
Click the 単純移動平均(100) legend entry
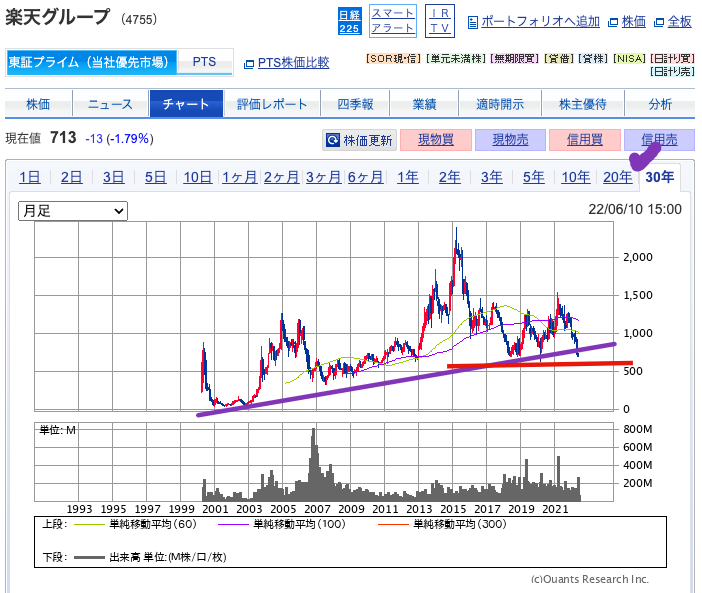[282, 524]
